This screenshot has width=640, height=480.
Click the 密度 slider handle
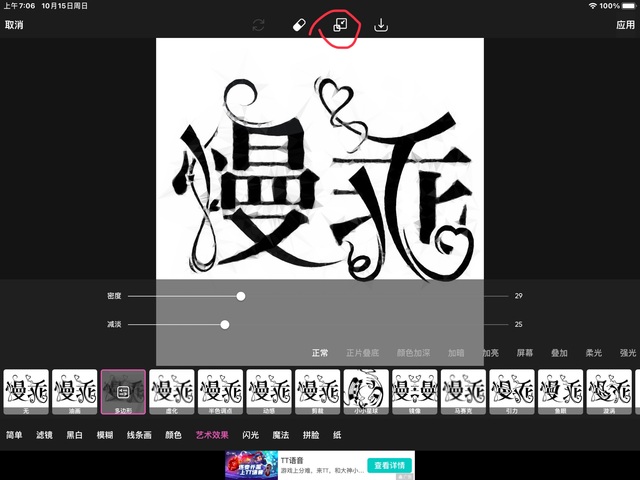click(x=241, y=296)
